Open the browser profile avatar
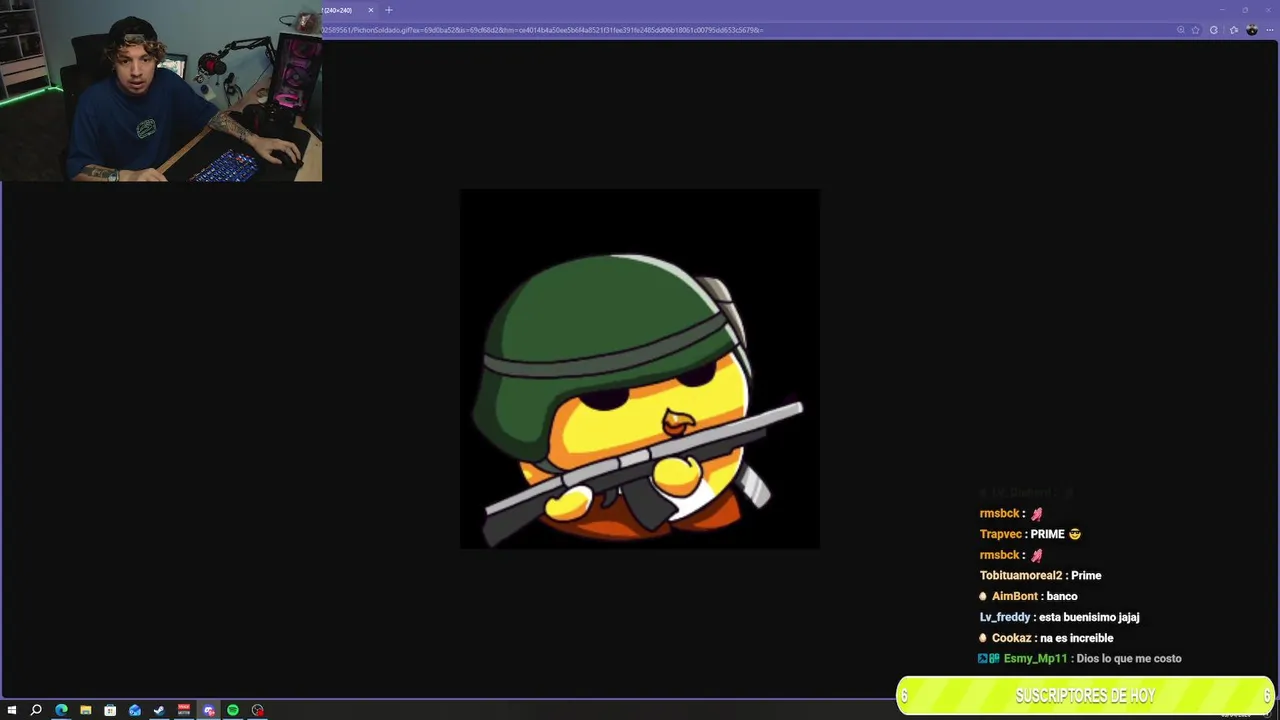Viewport: 1280px width, 720px height. pos(1252,30)
